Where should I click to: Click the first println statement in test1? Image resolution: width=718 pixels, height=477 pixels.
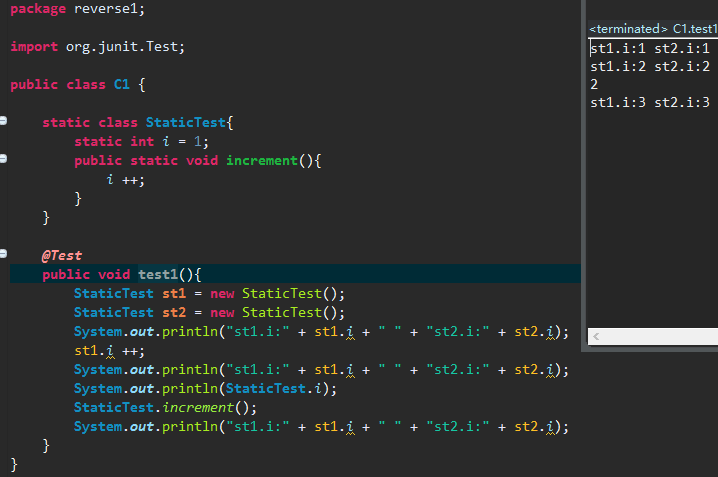click(x=321, y=332)
